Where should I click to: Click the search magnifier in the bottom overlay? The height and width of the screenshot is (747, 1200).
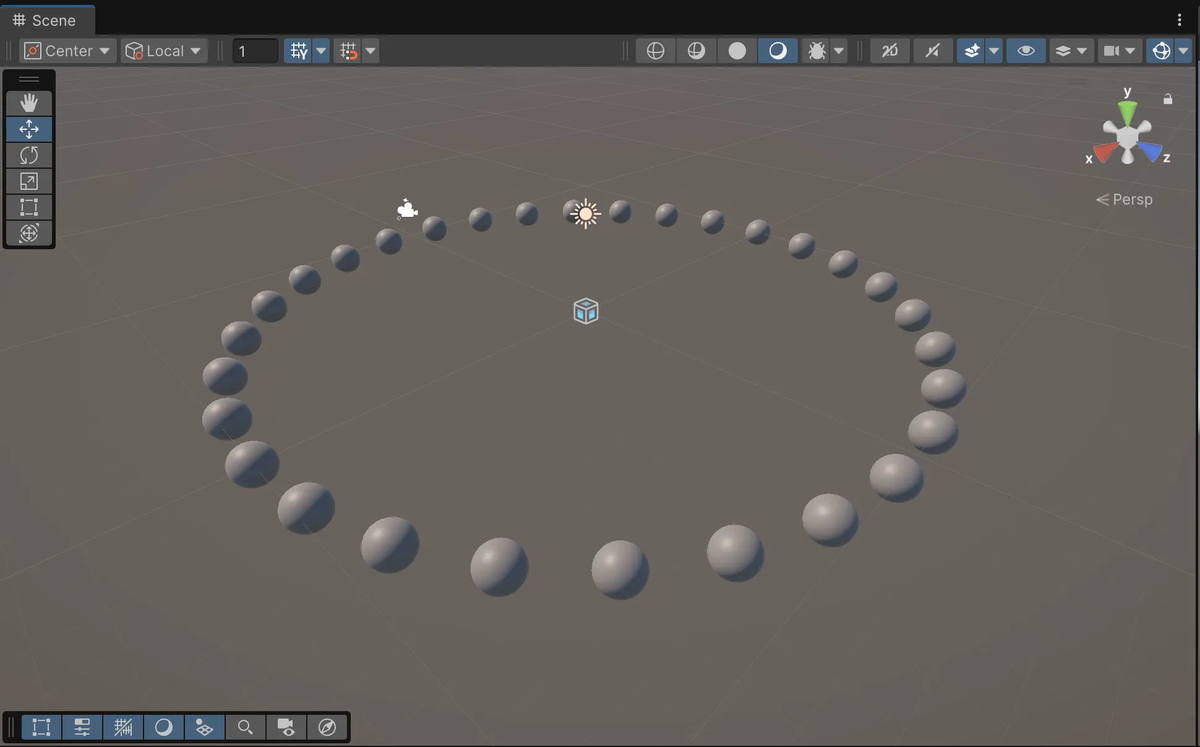click(245, 727)
